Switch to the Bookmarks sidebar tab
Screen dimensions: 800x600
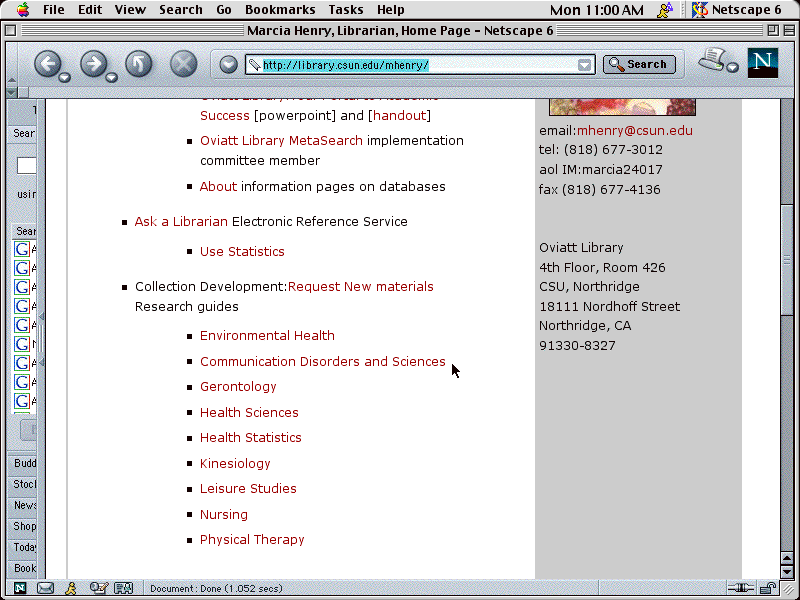pyautogui.click(x=23, y=568)
